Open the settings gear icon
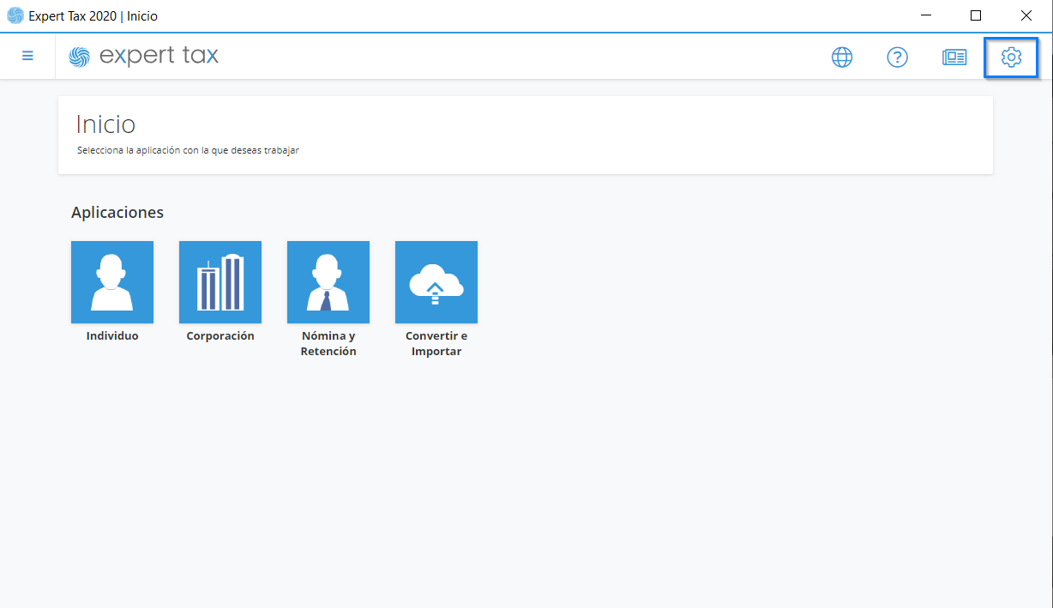 tap(1011, 57)
